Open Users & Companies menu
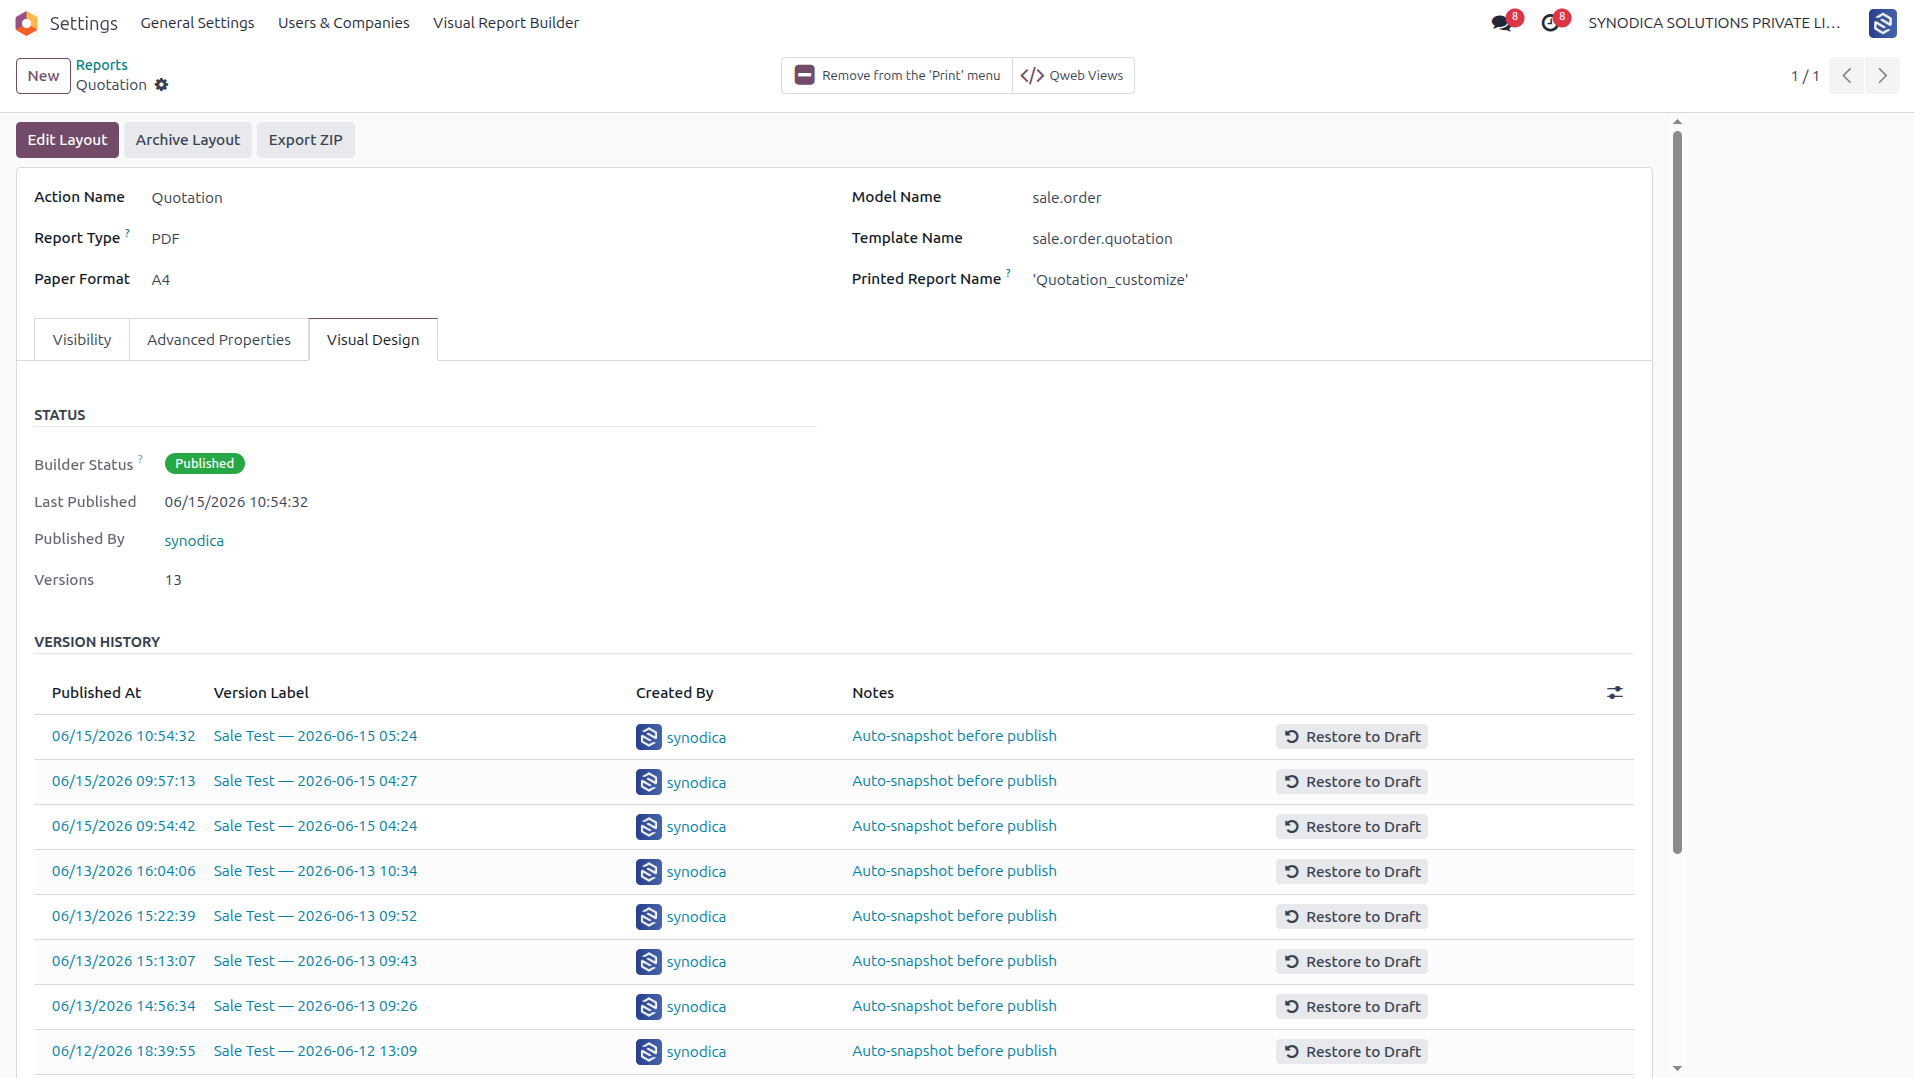The width and height of the screenshot is (1914, 1078). coord(344,23)
